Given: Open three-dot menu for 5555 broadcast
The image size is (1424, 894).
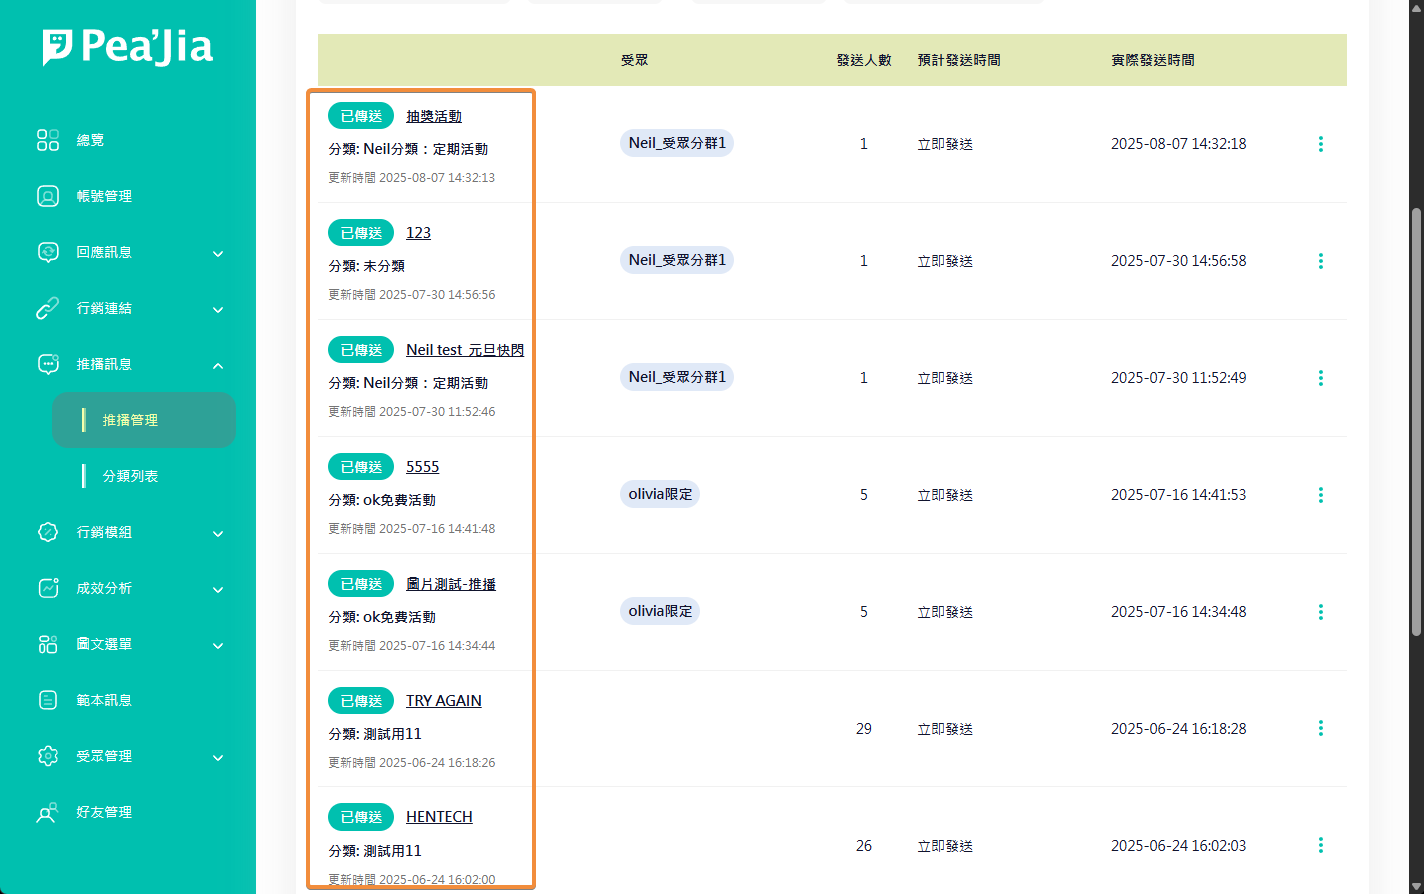Looking at the screenshot, I should point(1320,495).
